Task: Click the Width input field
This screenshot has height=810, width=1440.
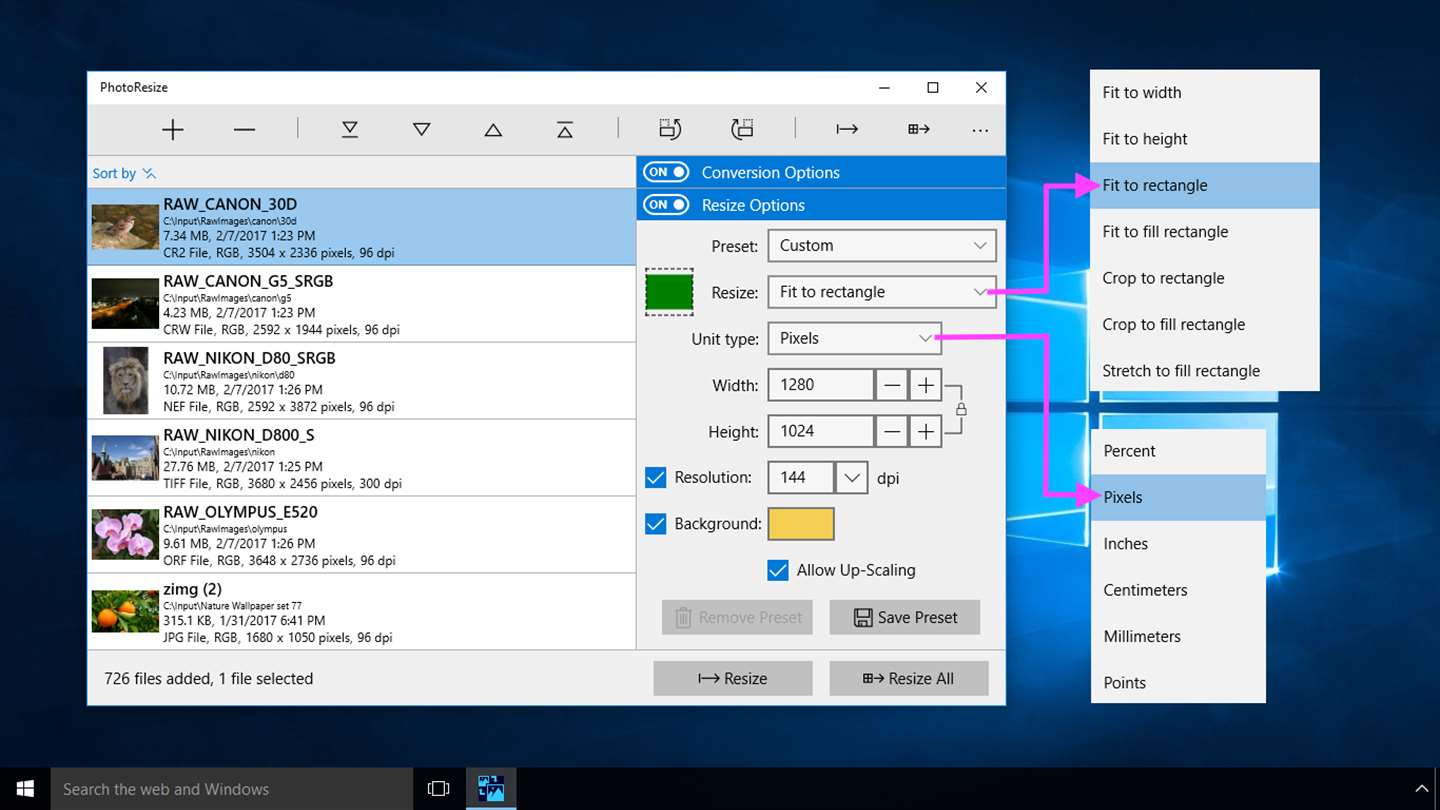Action: pyautogui.click(x=821, y=385)
